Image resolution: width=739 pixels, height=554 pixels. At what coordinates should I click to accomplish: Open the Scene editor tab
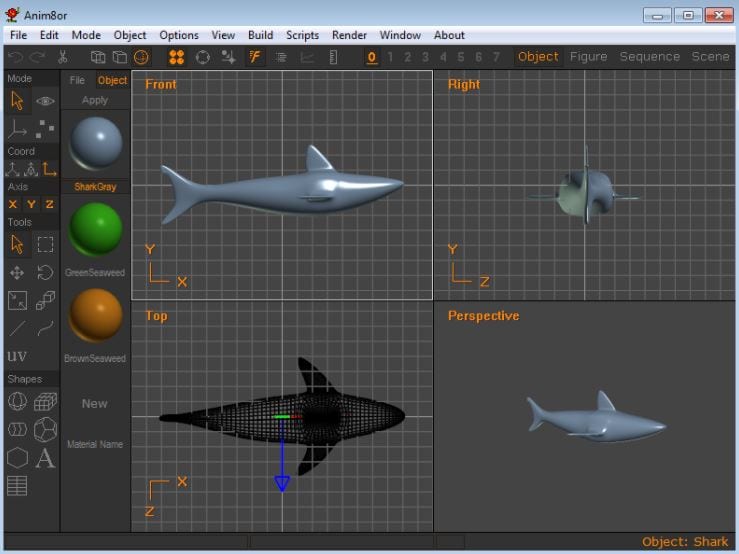[x=710, y=57]
